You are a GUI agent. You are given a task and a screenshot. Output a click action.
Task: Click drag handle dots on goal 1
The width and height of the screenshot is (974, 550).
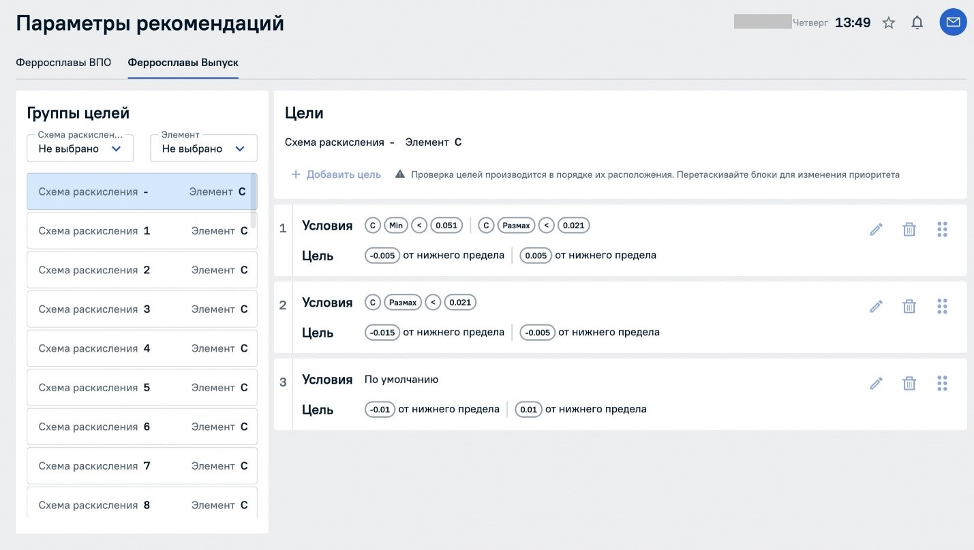[x=942, y=229]
